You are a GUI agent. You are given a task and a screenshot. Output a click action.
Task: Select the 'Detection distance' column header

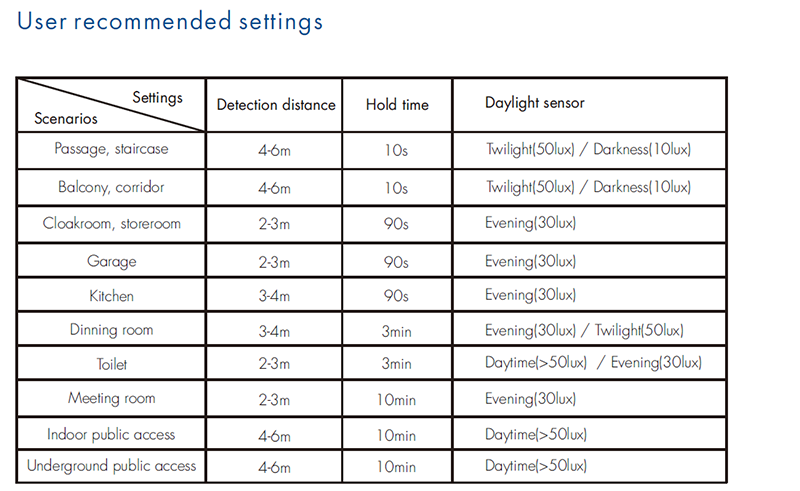click(276, 105)
